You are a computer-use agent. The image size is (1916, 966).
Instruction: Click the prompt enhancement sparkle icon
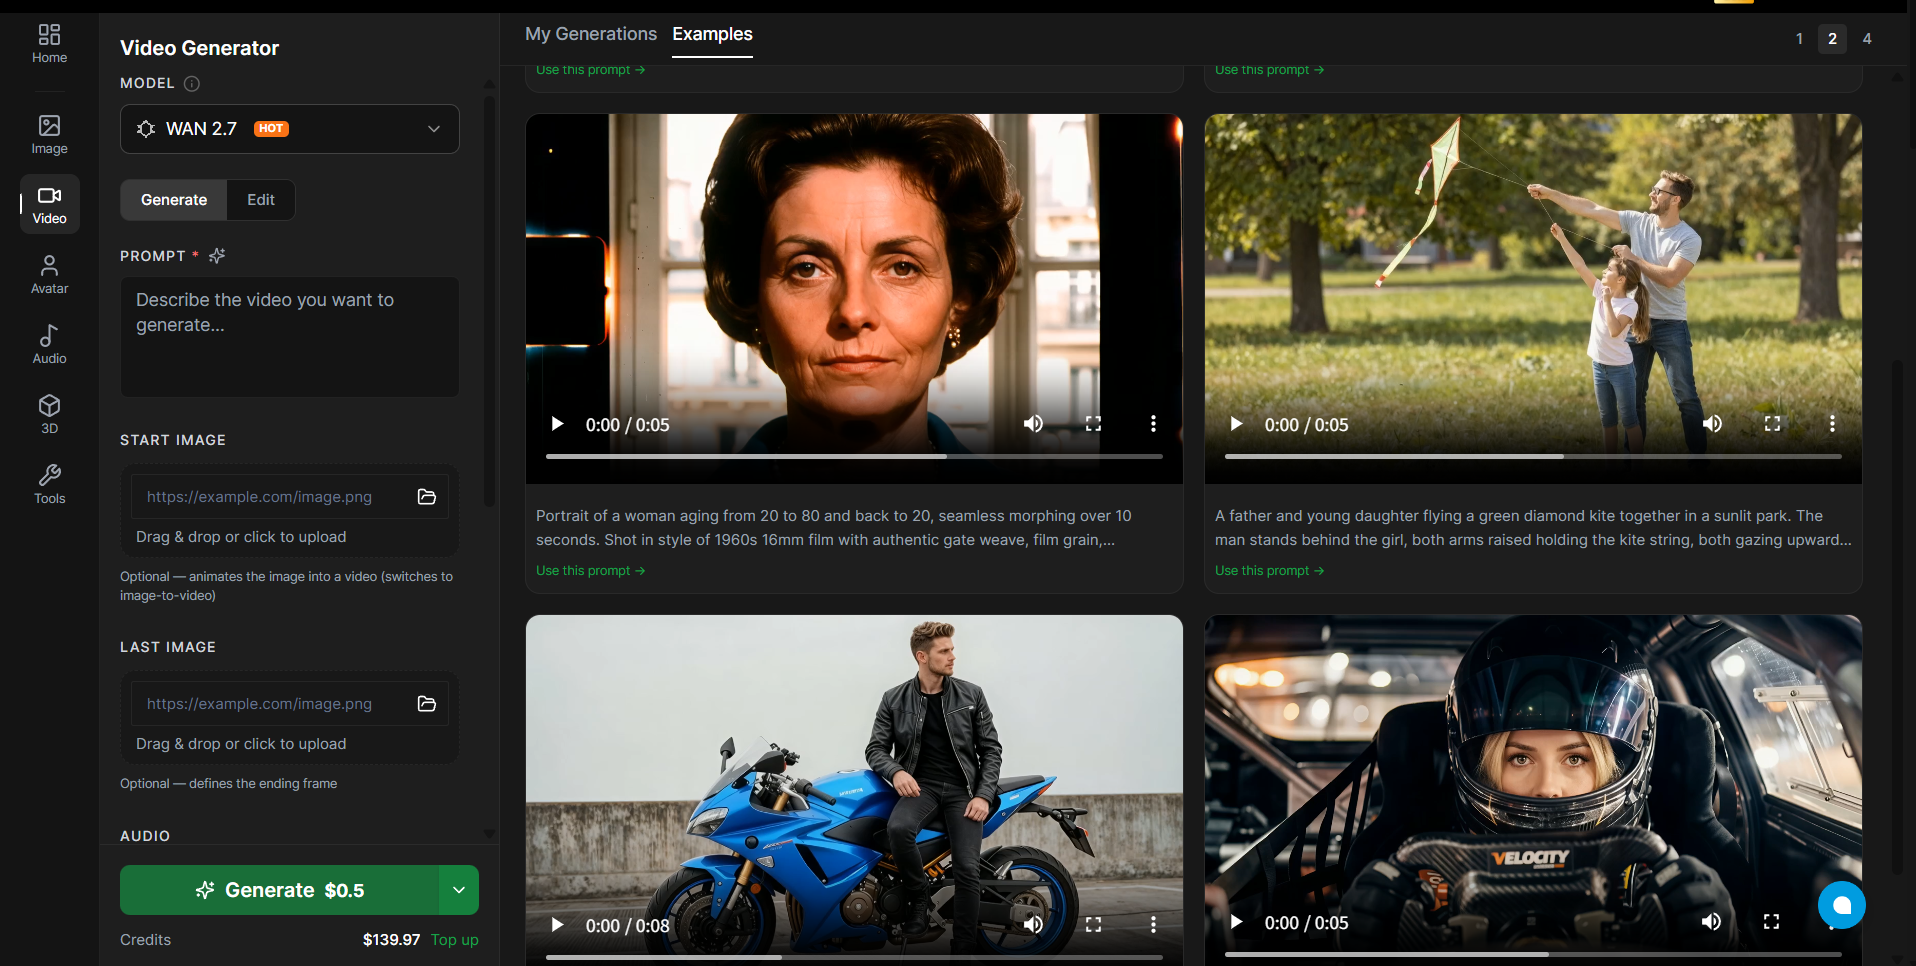(216, 256)
